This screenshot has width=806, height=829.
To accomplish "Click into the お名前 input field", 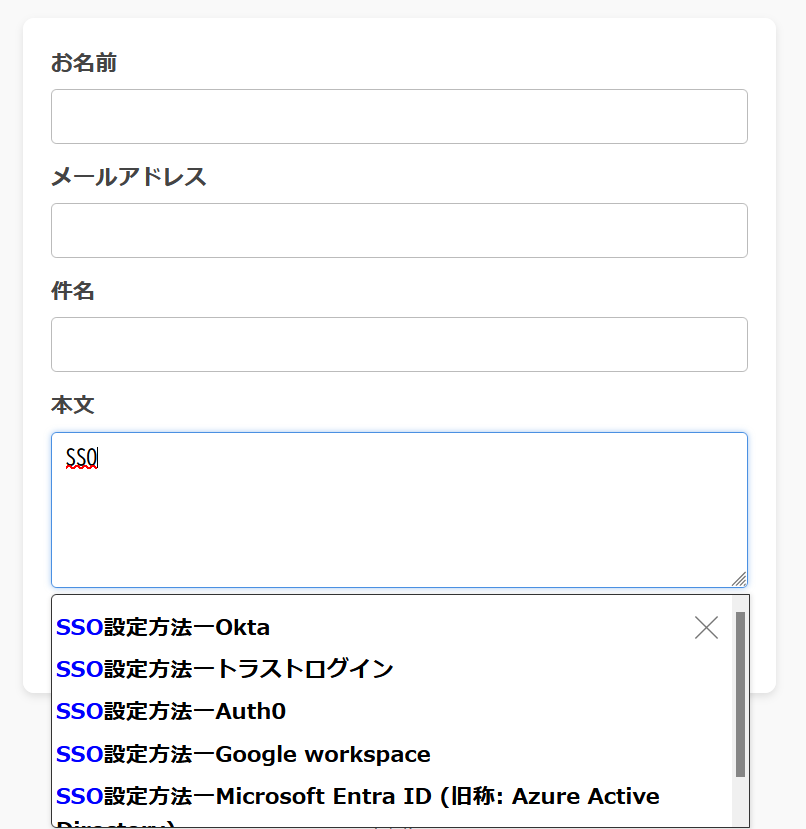I will 399,116.
